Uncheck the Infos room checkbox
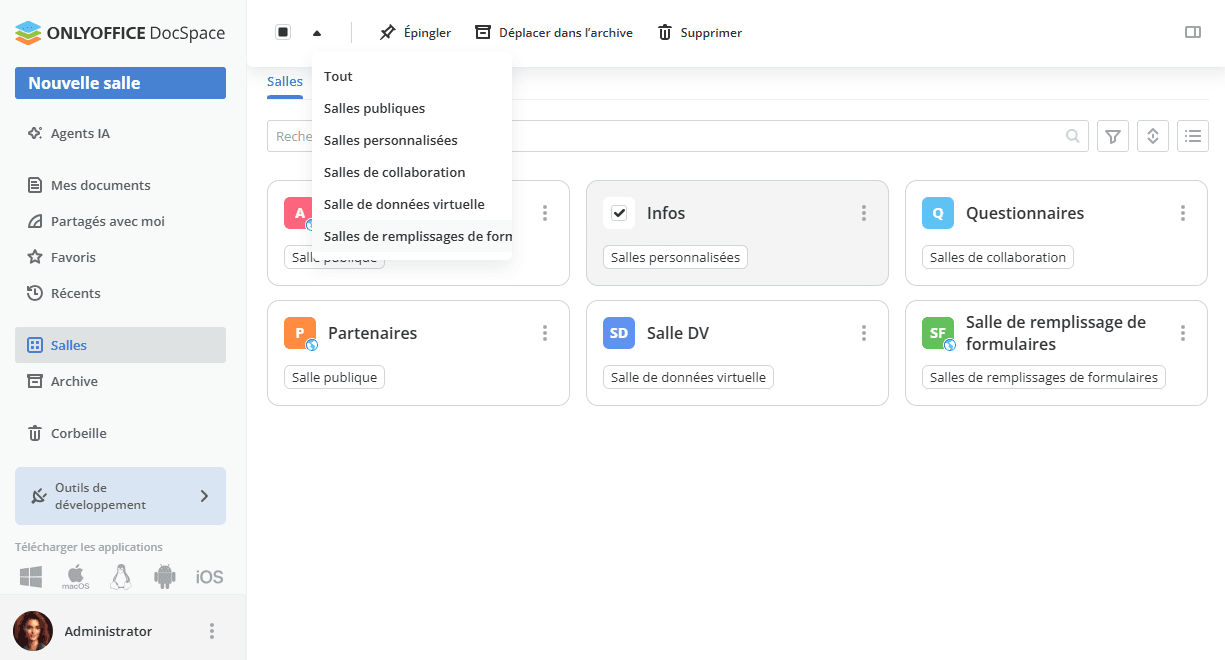 click(x=619, y=213)
